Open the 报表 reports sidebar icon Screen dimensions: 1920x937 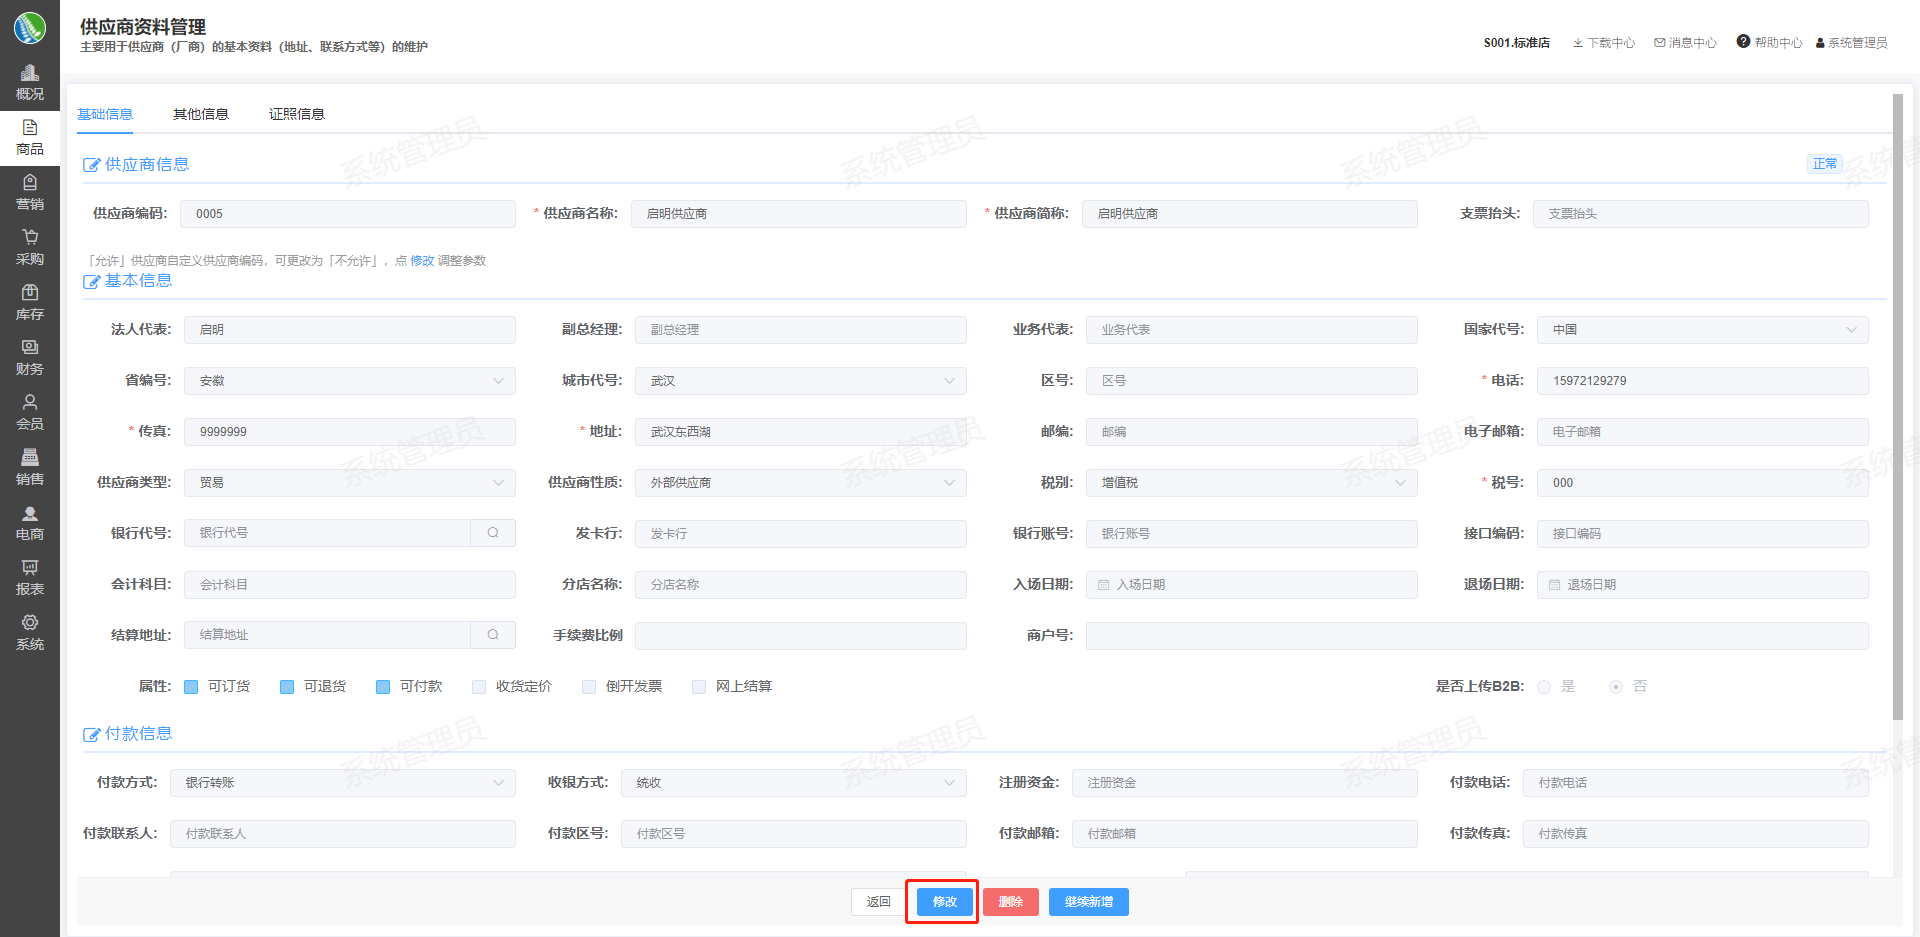point(30,567)
